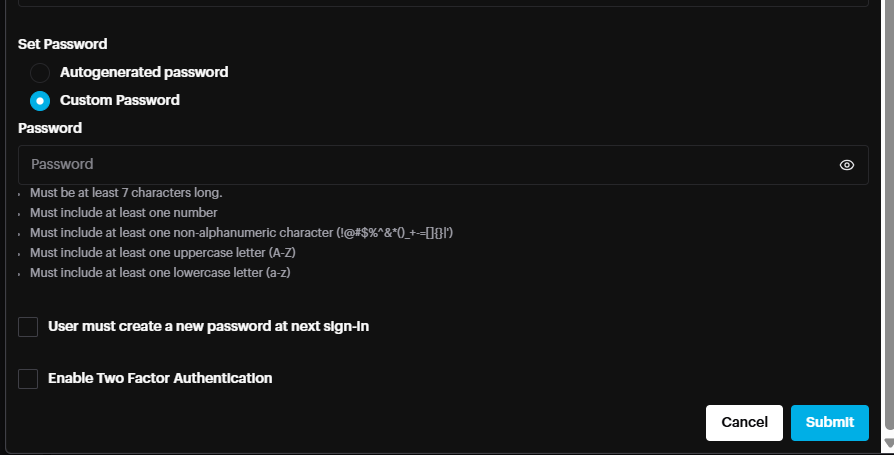Check the new password at next sign-in box
This screenshot has width=894, height=455.
click(28, 327)
